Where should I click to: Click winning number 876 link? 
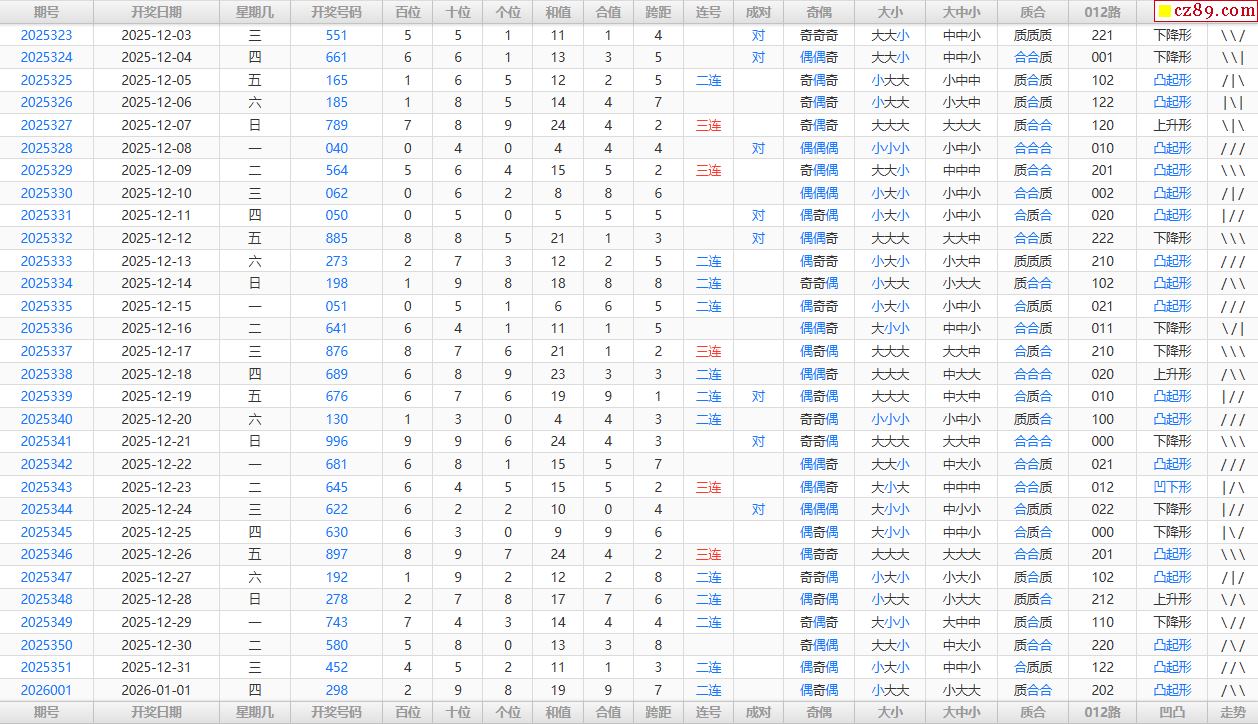pyautogui.click(x=337, y=351)
